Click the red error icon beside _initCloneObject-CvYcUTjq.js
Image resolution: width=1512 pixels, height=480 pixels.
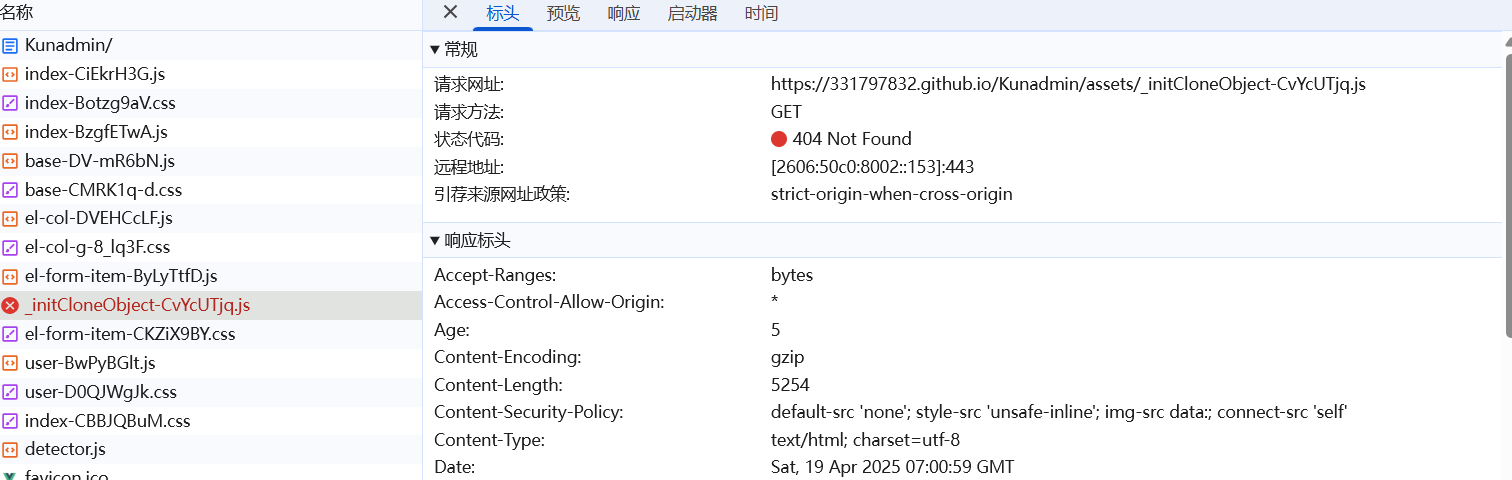tap(10, 305)
